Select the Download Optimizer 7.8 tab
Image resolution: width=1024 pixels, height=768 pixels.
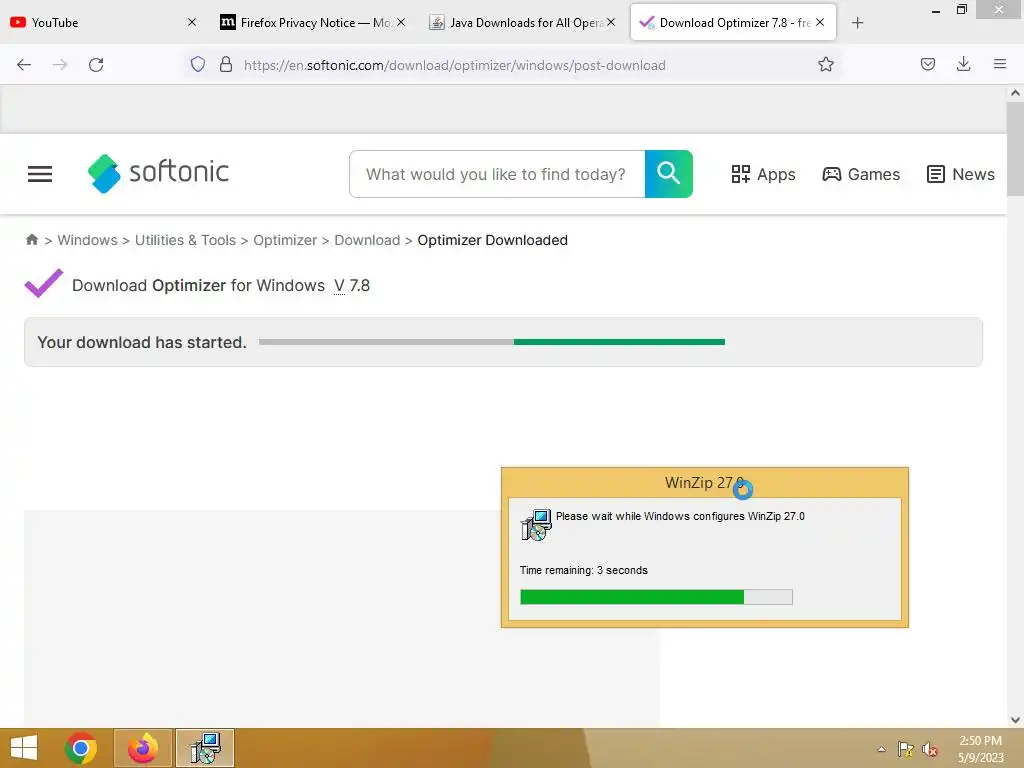click(733, 23)
